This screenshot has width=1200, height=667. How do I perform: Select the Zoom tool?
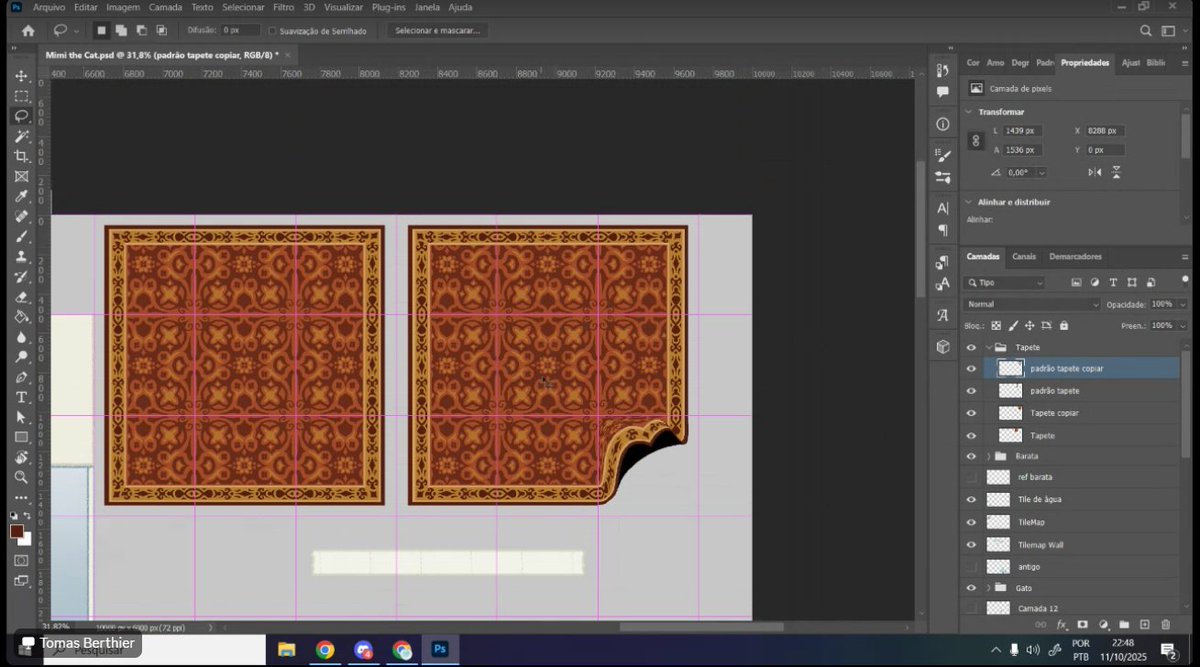pos(22,477)
